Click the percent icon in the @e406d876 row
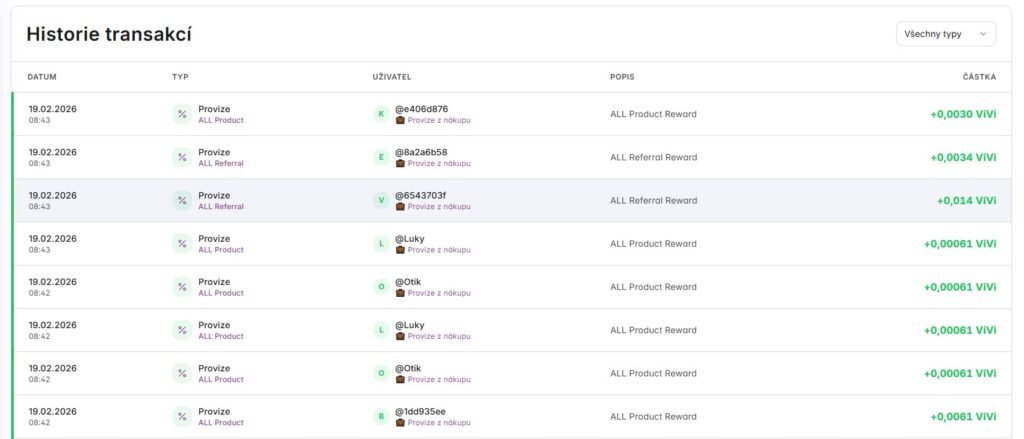The width and height of the screenshot is (1024, 439). pyautogui.click(x=182, y=114)
